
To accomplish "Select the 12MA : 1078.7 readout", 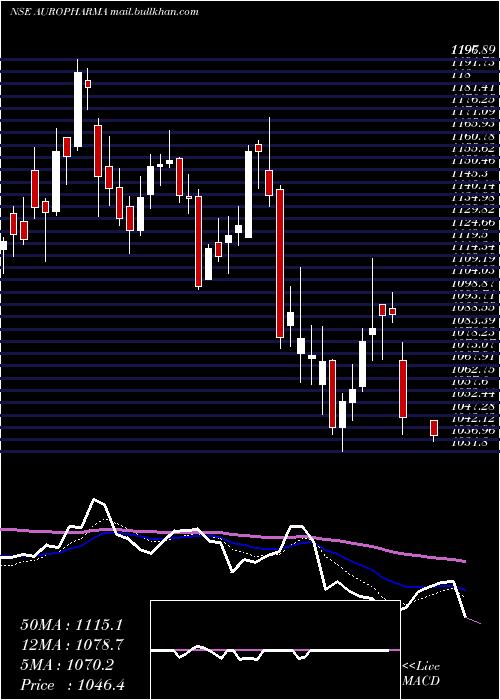I will pyautogui.click(x=71, y=645).
